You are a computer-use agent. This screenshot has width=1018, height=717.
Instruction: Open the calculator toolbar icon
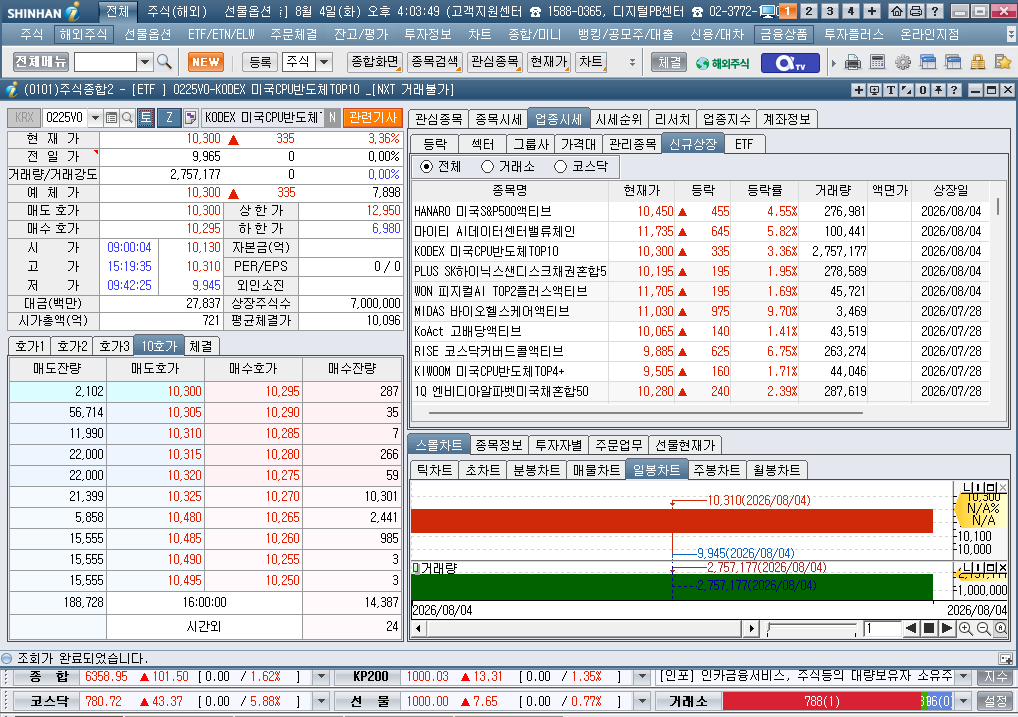[877, 62]
